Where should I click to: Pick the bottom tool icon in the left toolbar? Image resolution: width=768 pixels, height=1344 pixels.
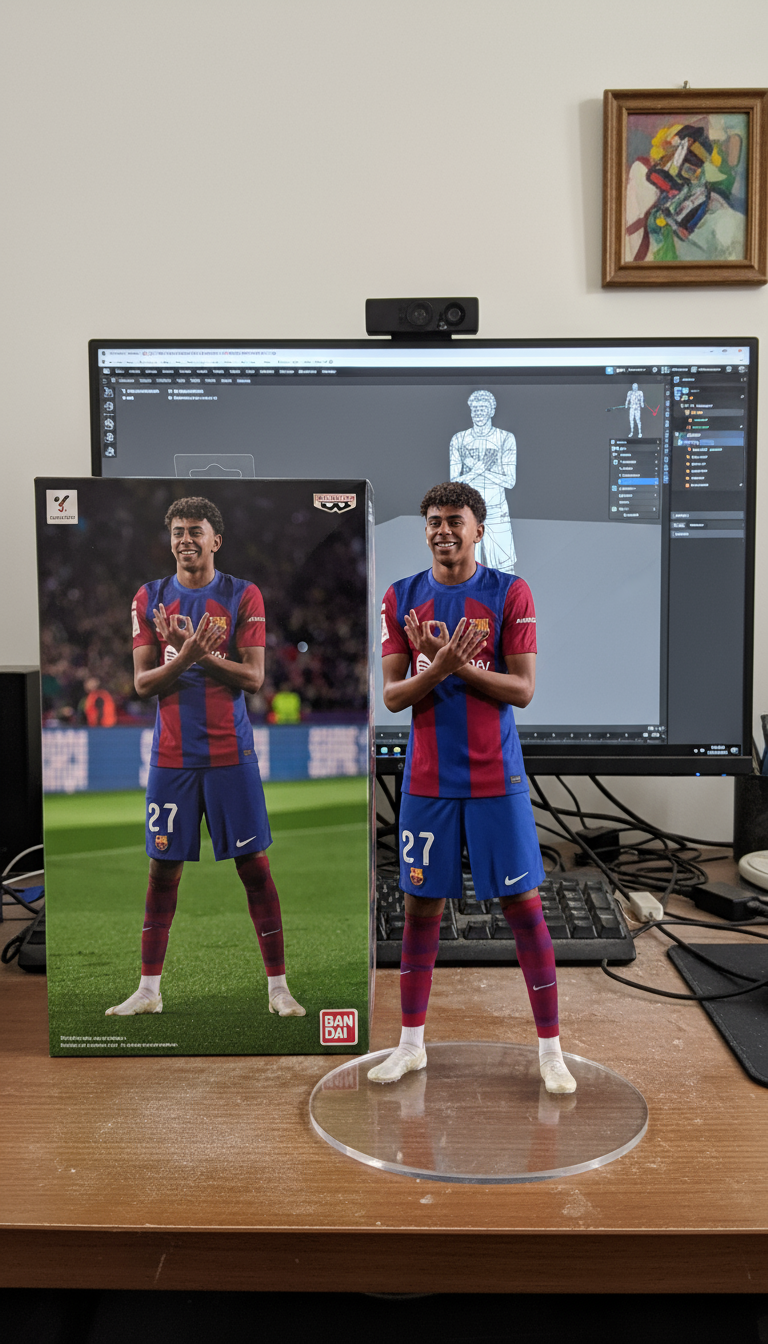108,452
